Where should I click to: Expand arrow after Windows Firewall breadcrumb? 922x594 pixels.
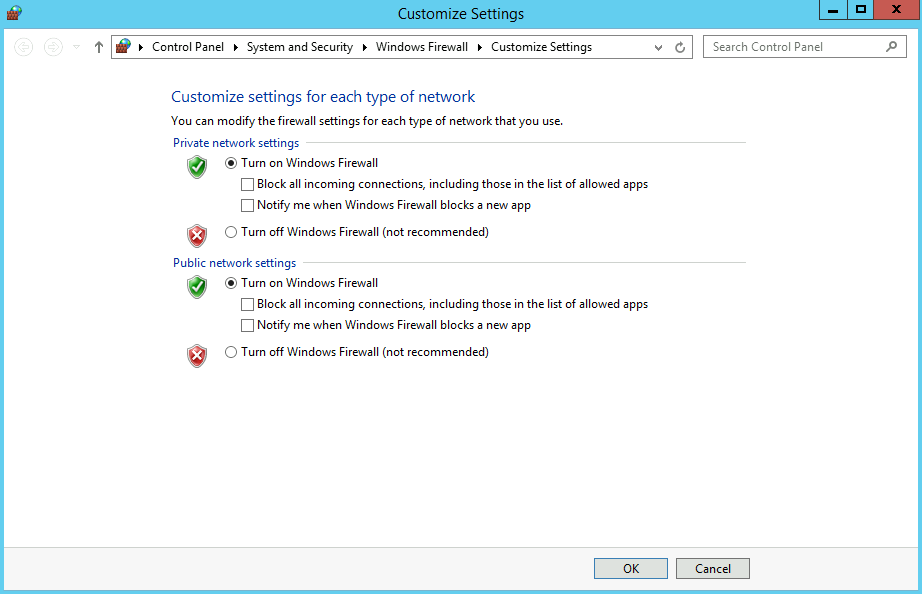[480, 47]
